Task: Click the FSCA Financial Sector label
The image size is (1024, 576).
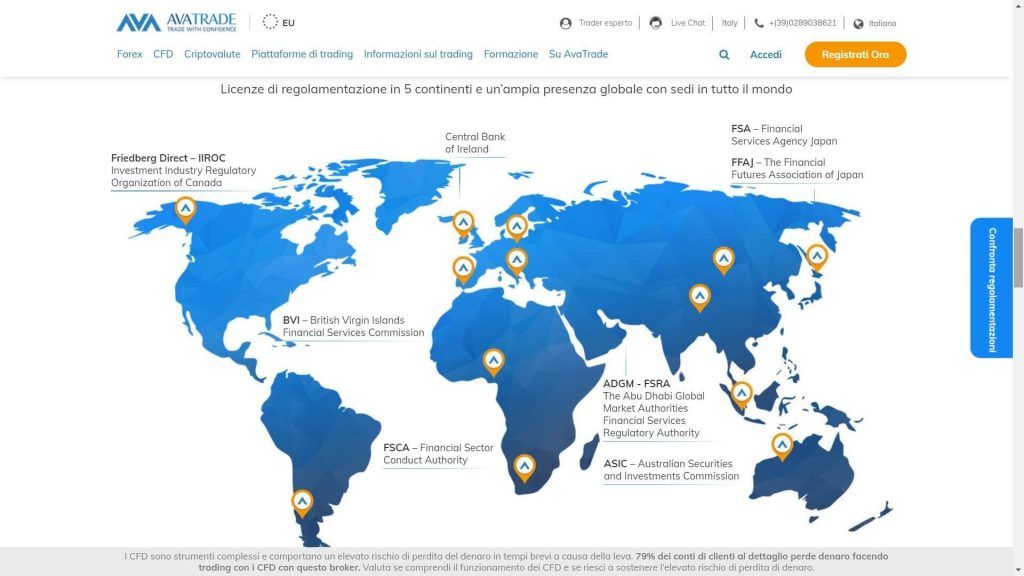Action: 438,454
